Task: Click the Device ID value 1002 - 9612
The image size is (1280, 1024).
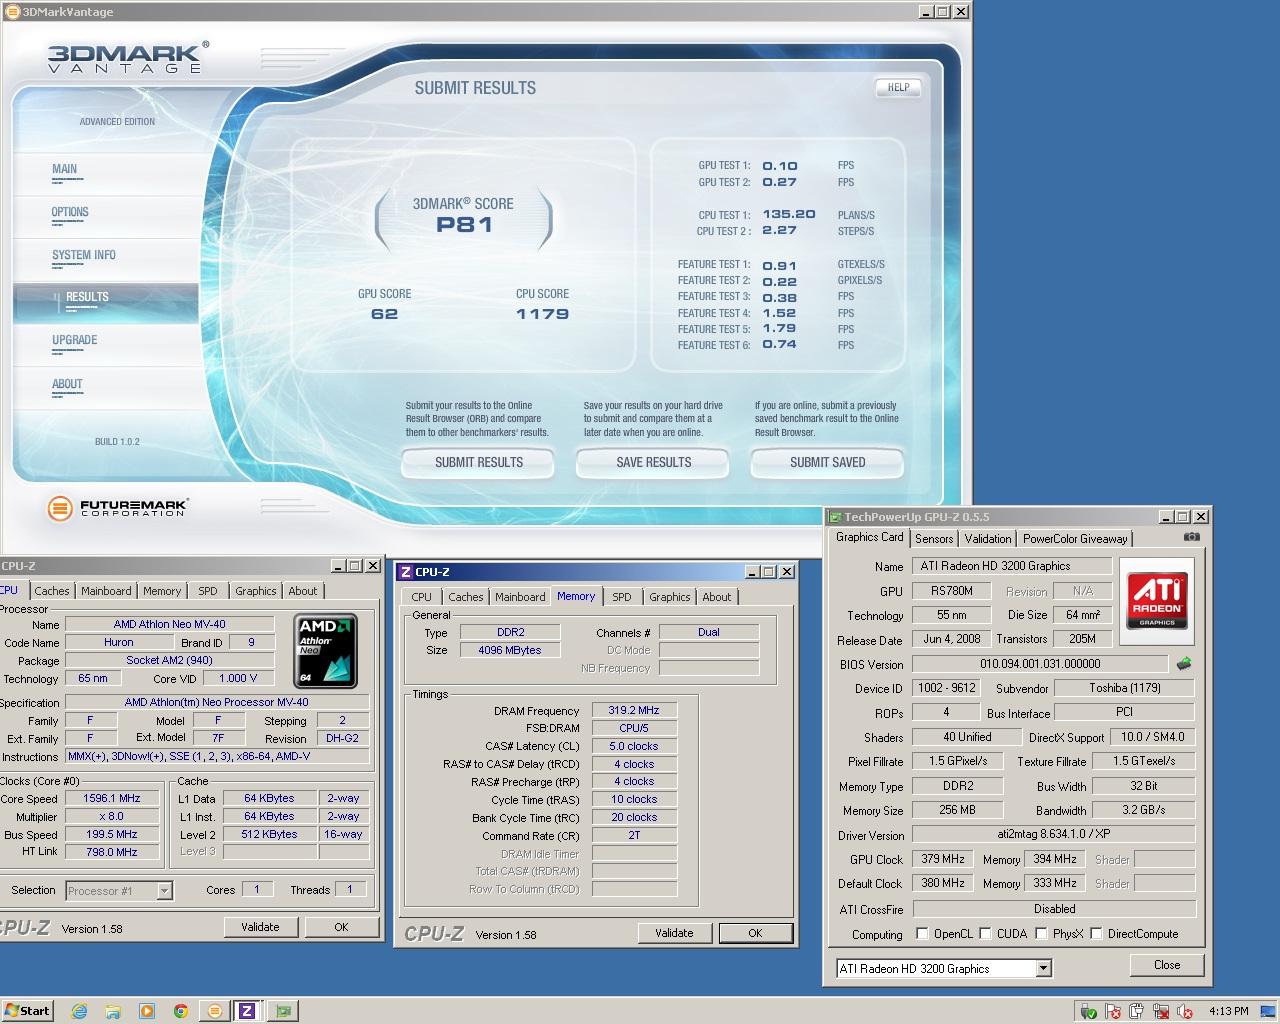Action: coord(947,688)
